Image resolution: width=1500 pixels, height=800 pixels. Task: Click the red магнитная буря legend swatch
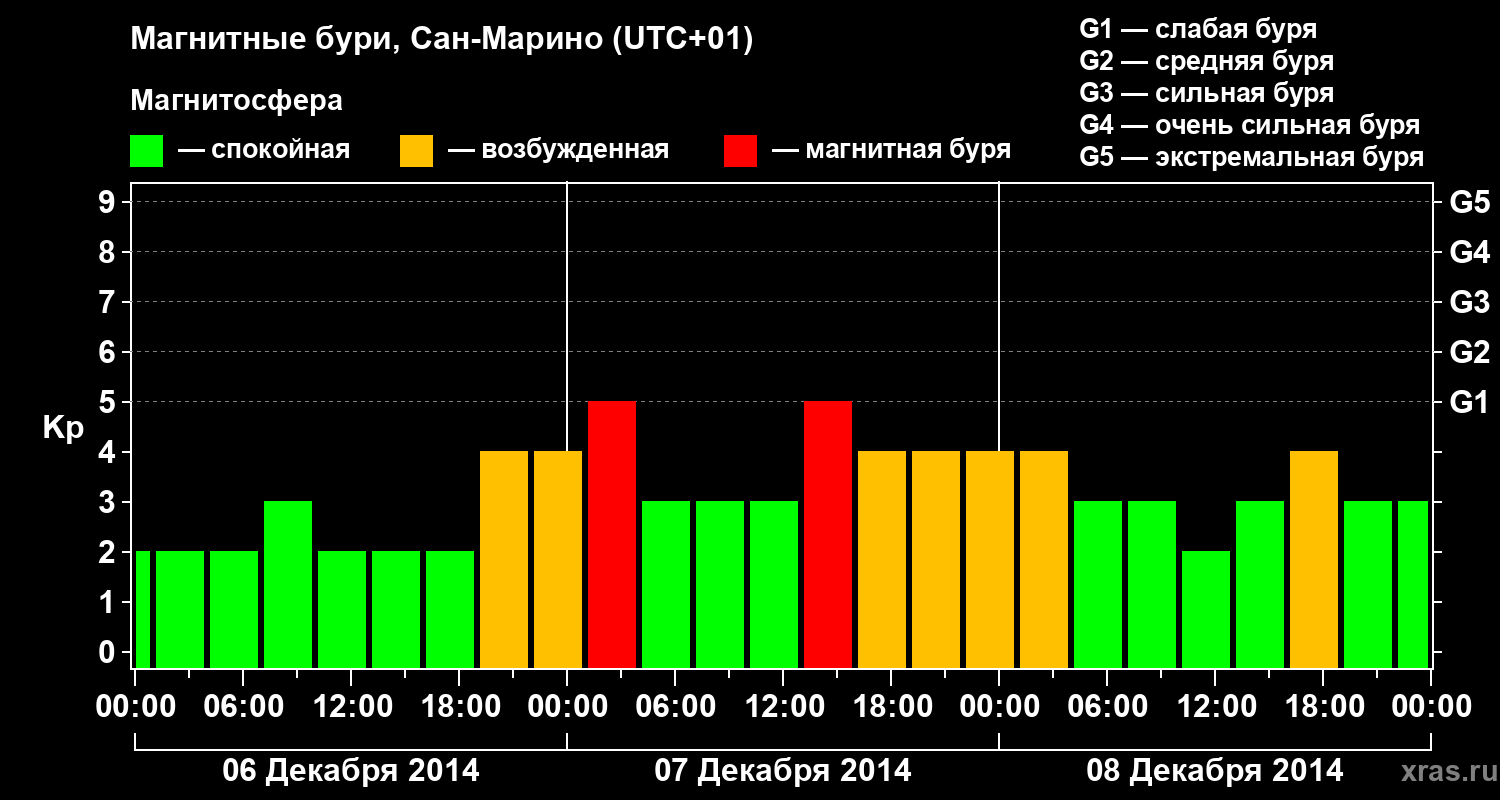(740, 151)
